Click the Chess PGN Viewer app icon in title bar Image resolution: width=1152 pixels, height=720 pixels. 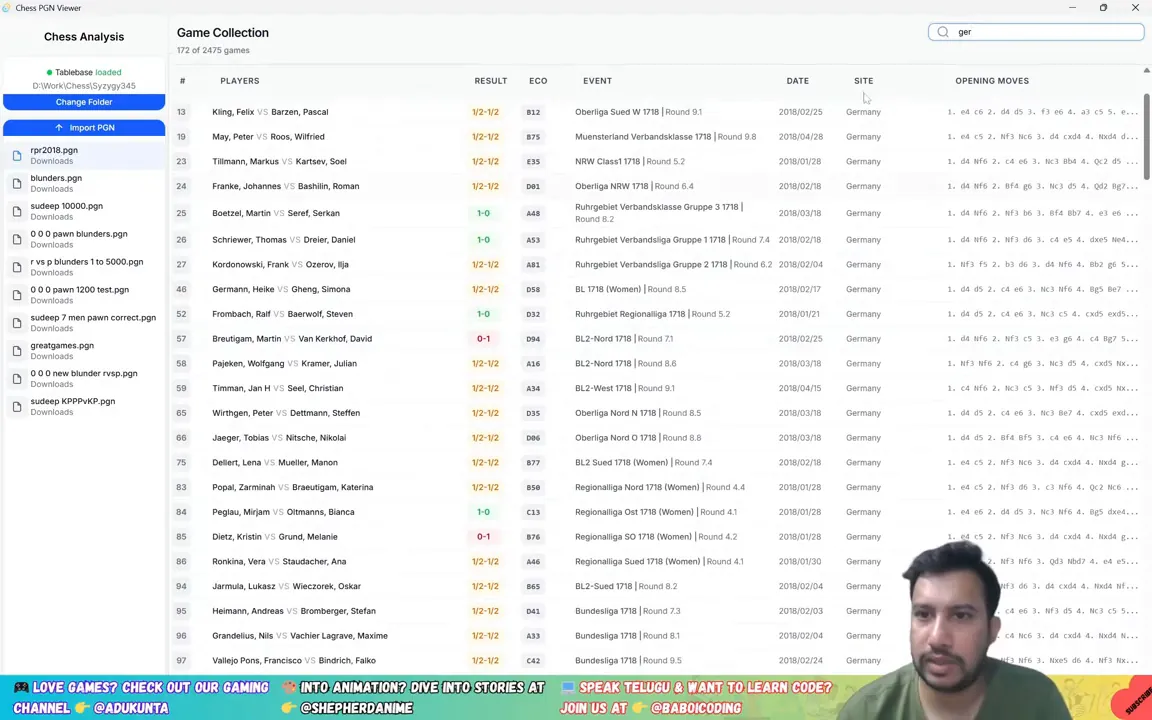(x=7, y=7)
